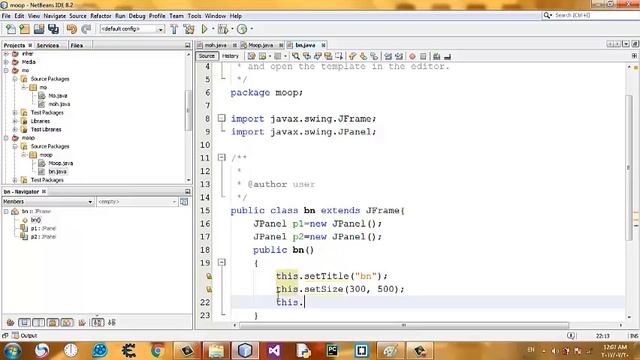Click hint lightbulb beside setTitle line

(209, 276)
